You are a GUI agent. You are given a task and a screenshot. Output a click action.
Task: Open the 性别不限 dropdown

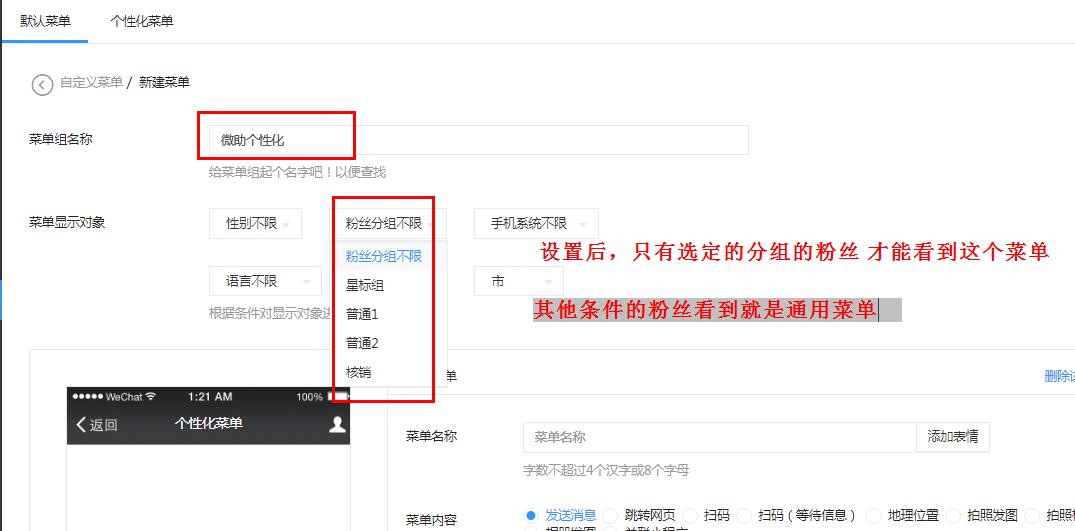pyautogui.click(x=255, y=224)
